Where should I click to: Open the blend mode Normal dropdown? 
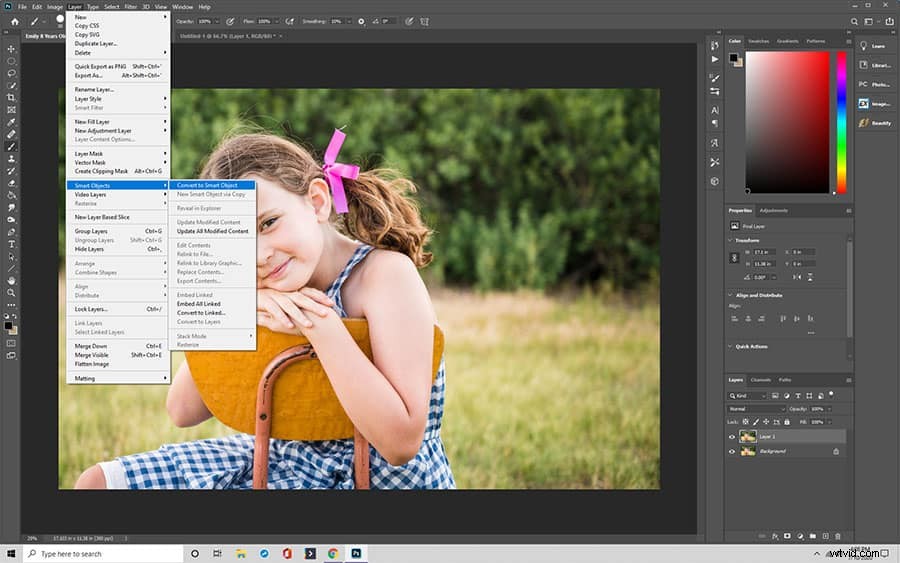tap(757, 409)
